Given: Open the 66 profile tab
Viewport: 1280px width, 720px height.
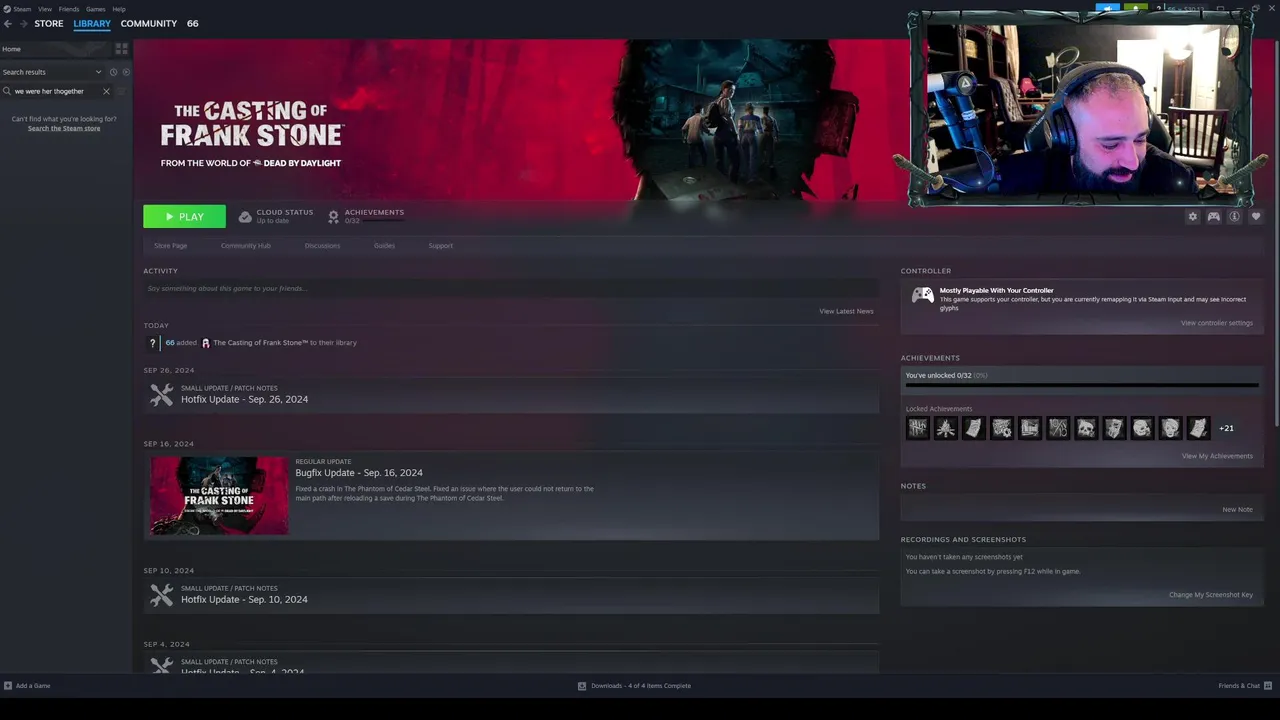Looking at the screenshot, I should coord(193,23).
